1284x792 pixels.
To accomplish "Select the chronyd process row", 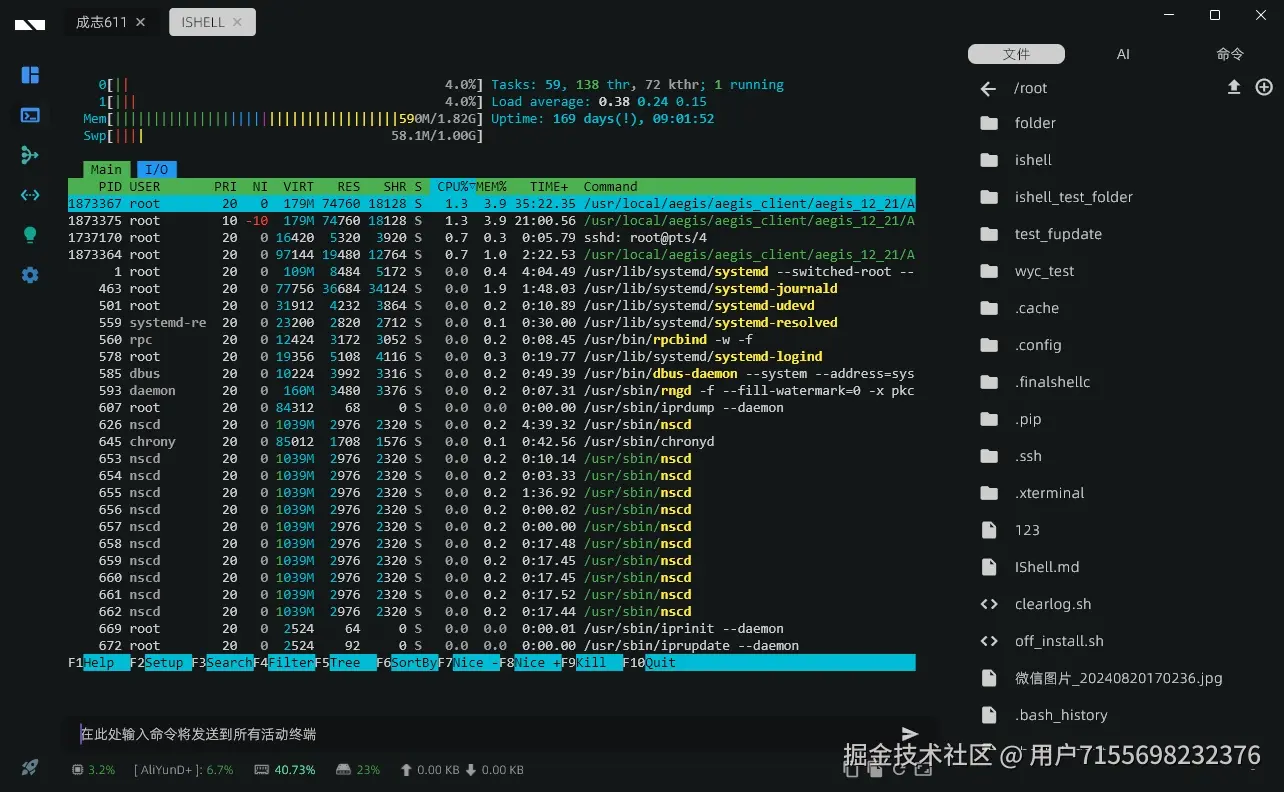I will point(491,442).
